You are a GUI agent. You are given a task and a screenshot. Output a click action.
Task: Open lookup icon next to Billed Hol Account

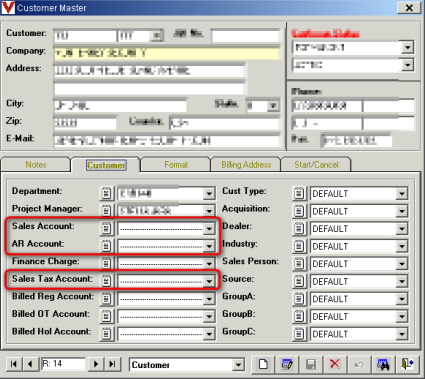(x=106, y=334)
